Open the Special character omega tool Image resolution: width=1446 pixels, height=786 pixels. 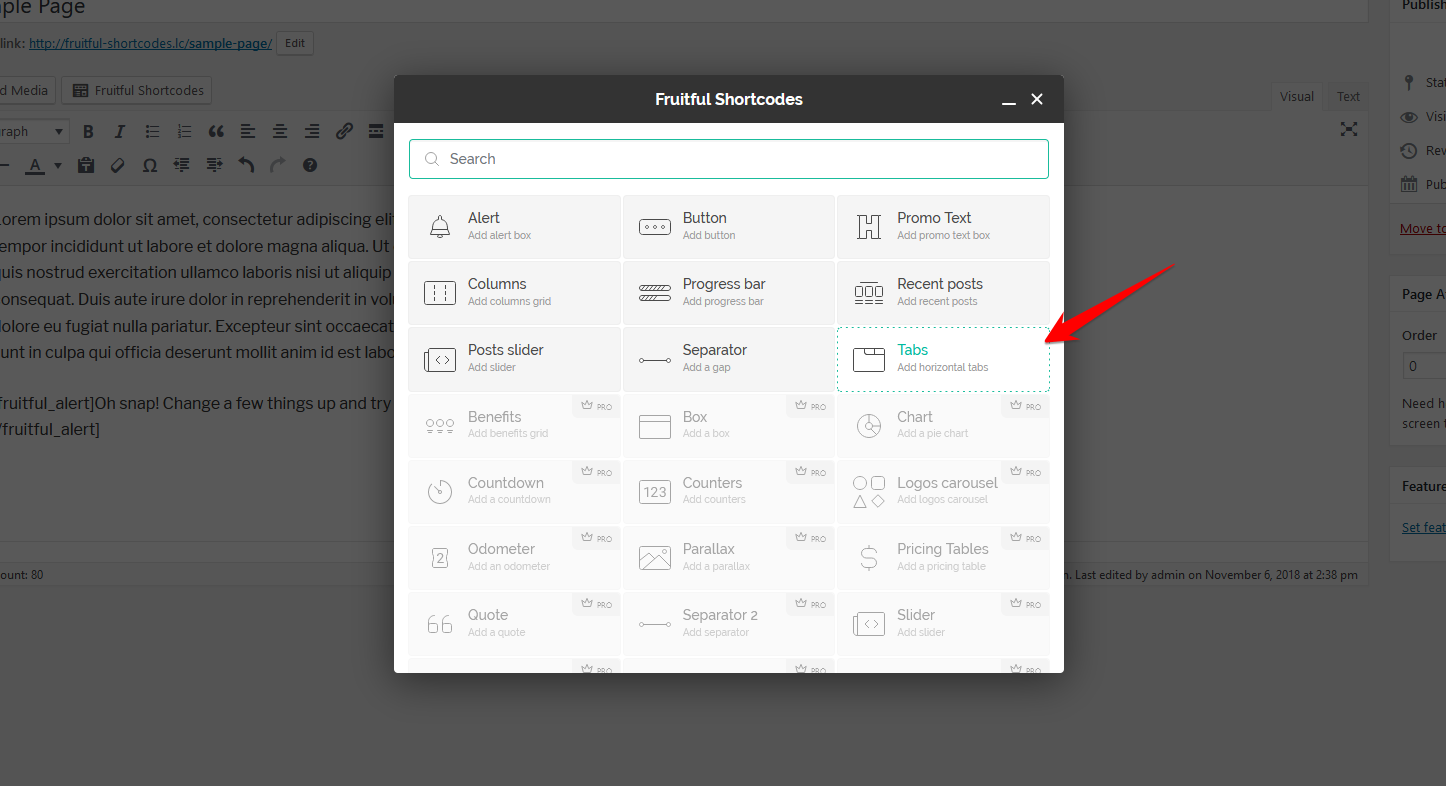[150, 165]
